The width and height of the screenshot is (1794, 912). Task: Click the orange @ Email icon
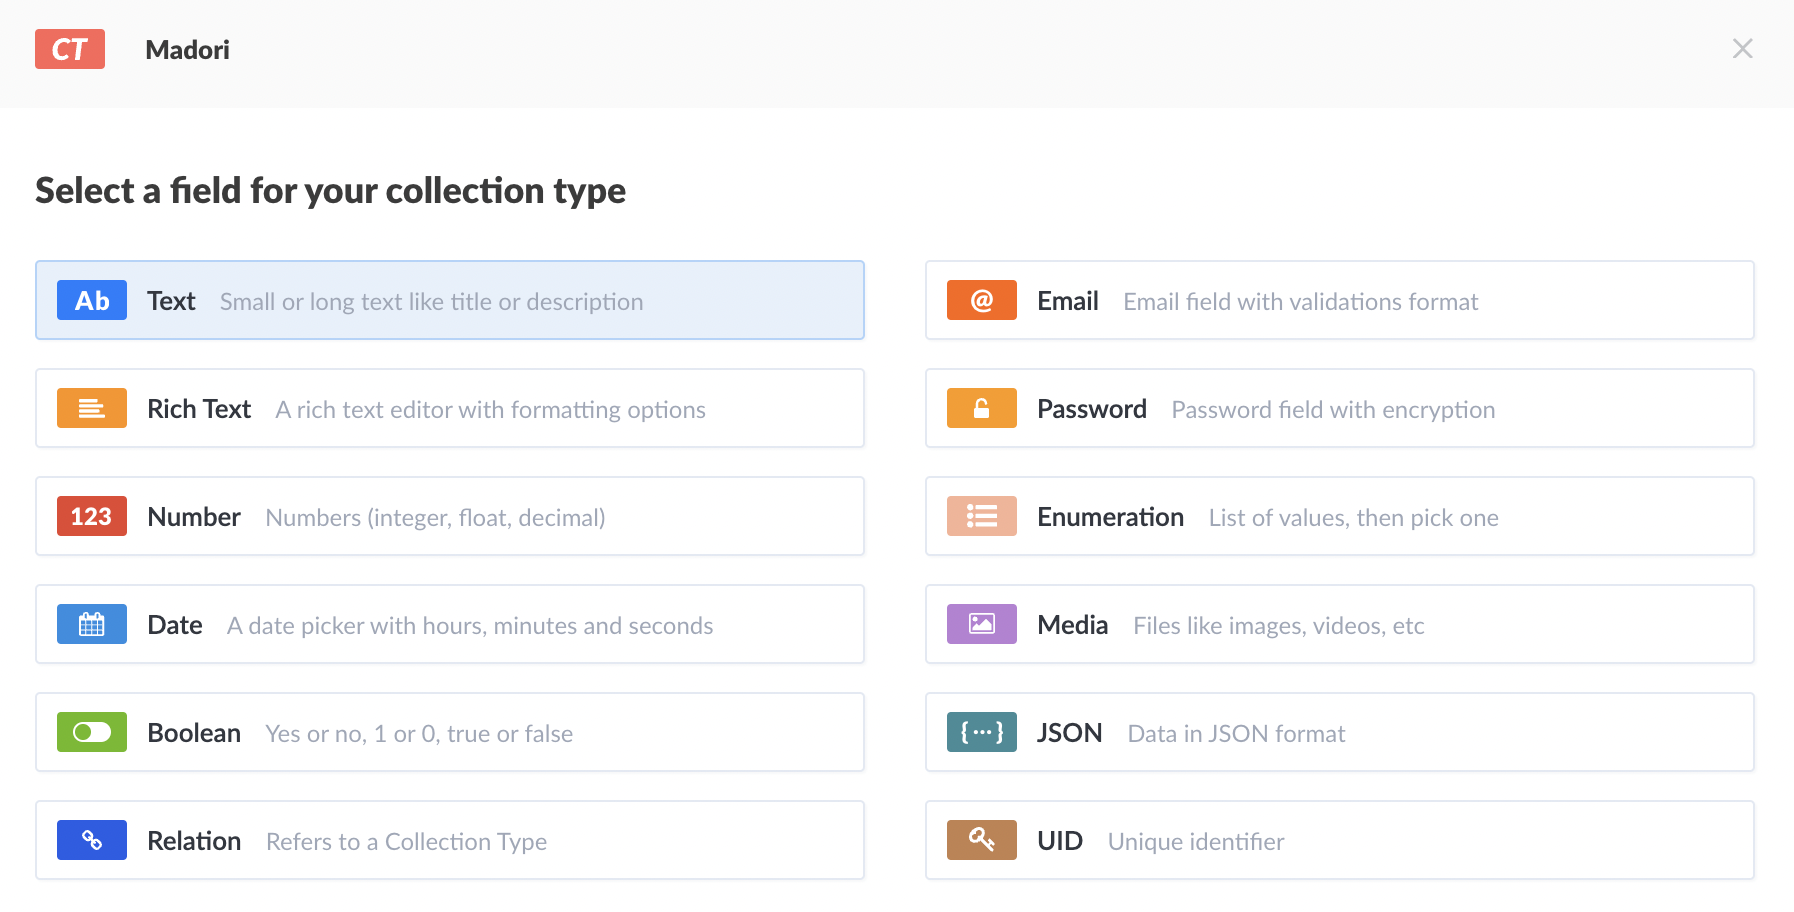981,300
